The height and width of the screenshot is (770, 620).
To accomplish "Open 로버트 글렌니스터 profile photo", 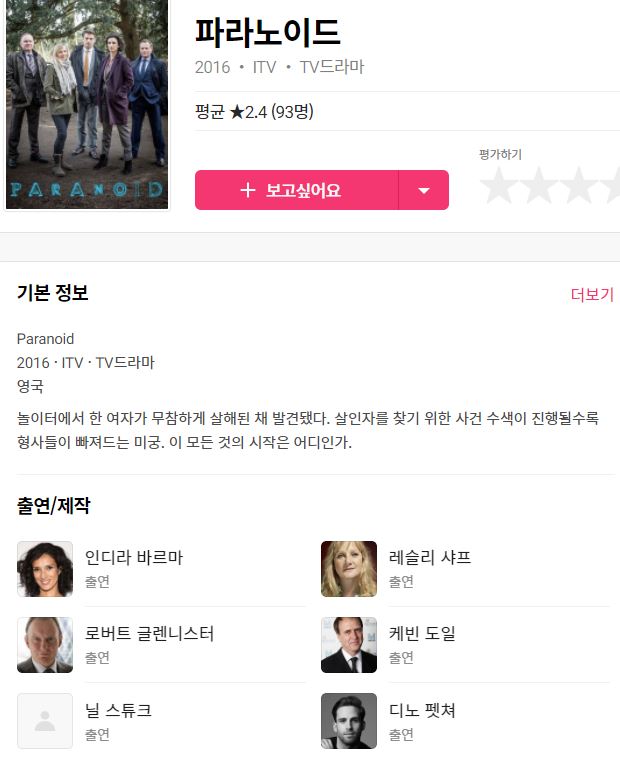I will 45,645.
